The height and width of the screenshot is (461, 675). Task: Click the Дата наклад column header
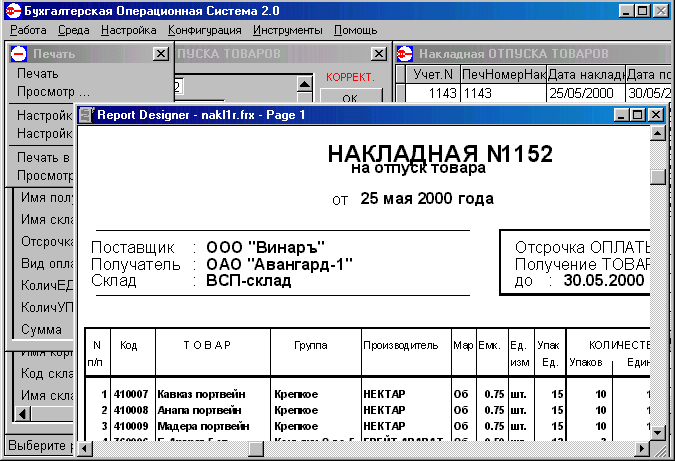[x=586, y=74]
